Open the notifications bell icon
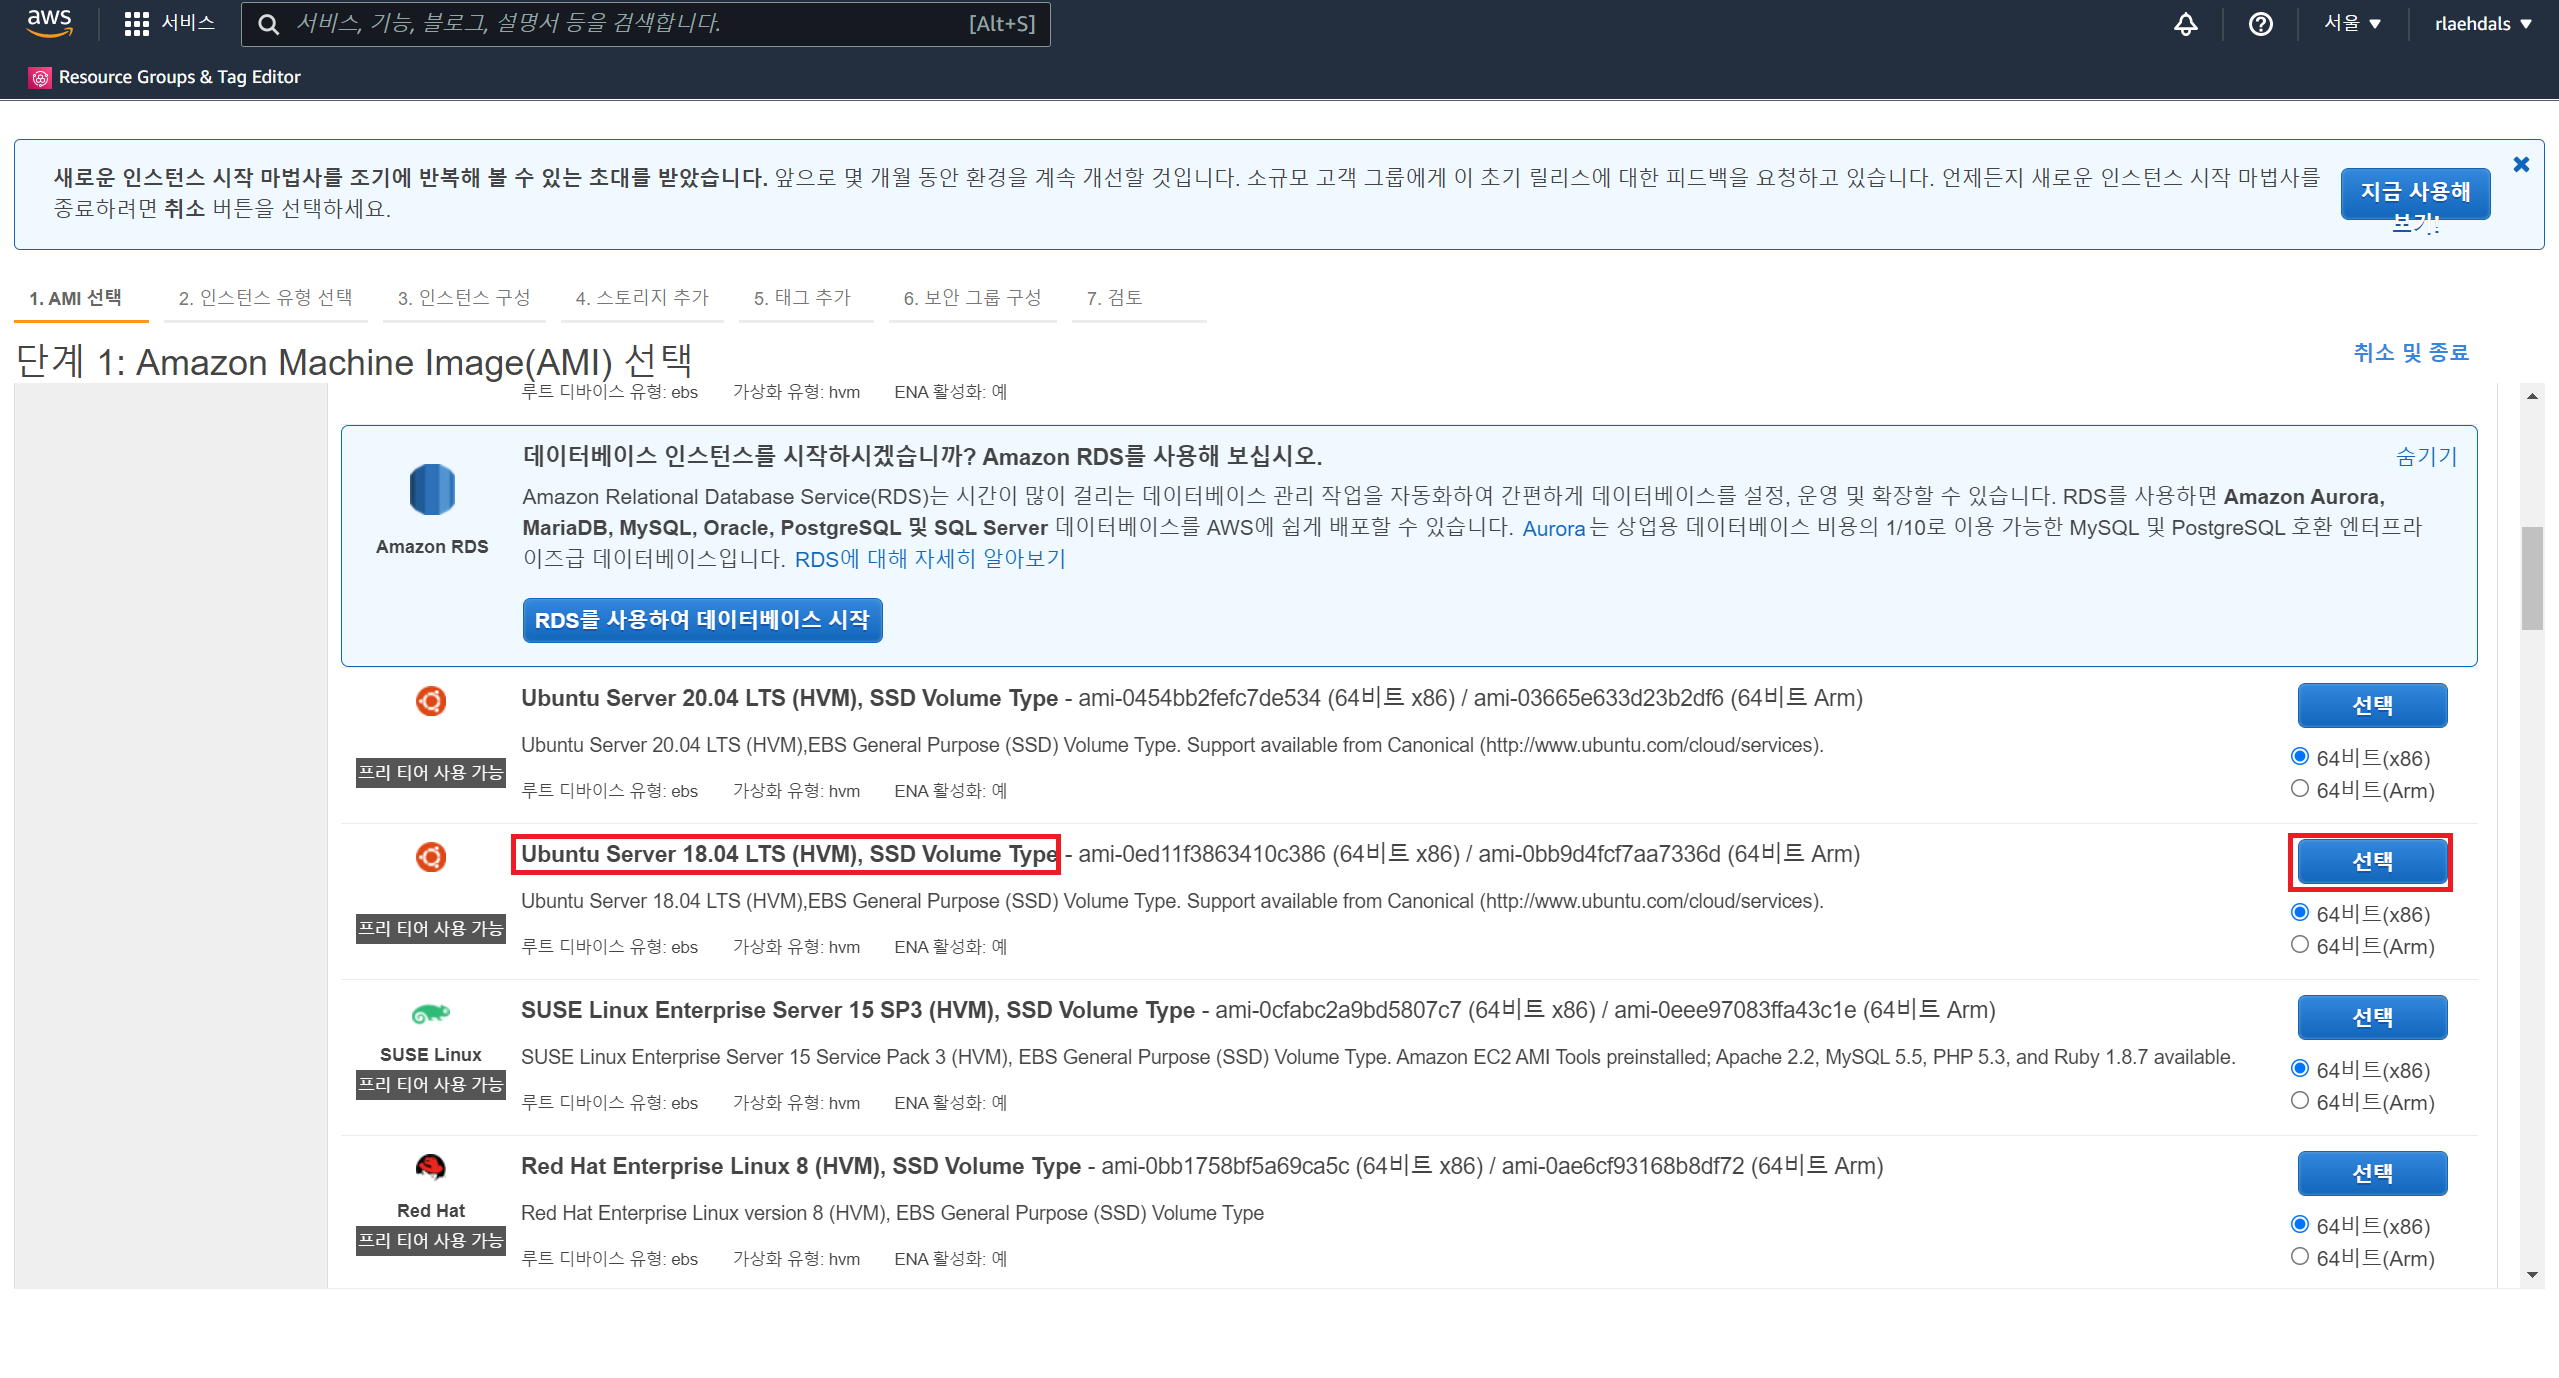This screenshot has width=2559, height=1378. tap(2185, 24)
